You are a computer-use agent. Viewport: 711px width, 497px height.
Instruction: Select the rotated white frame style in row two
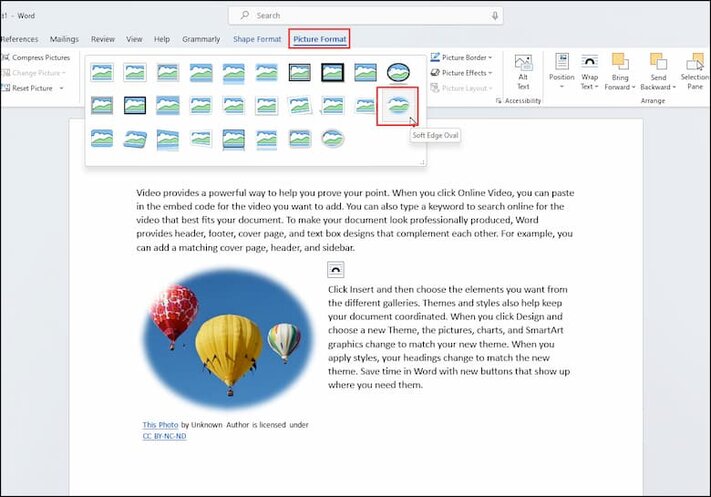300,105
